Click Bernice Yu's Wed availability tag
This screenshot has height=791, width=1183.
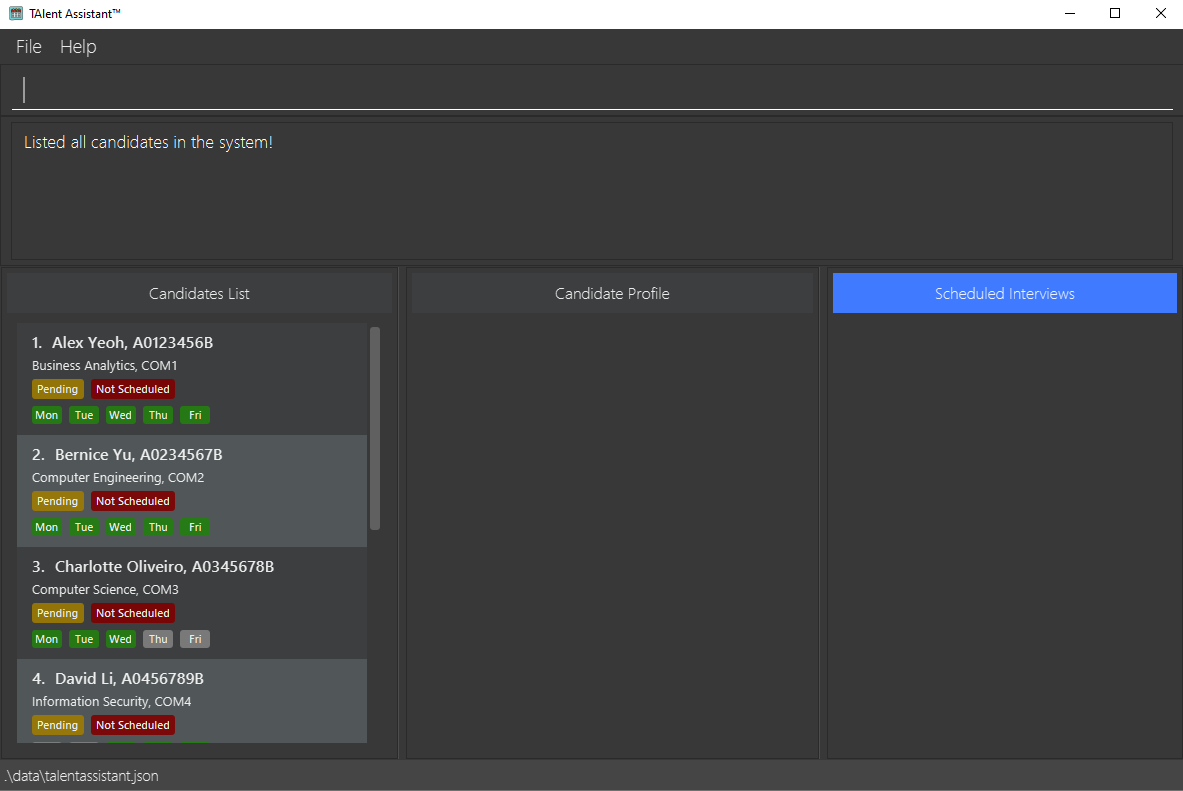click(x=120, y=527)
